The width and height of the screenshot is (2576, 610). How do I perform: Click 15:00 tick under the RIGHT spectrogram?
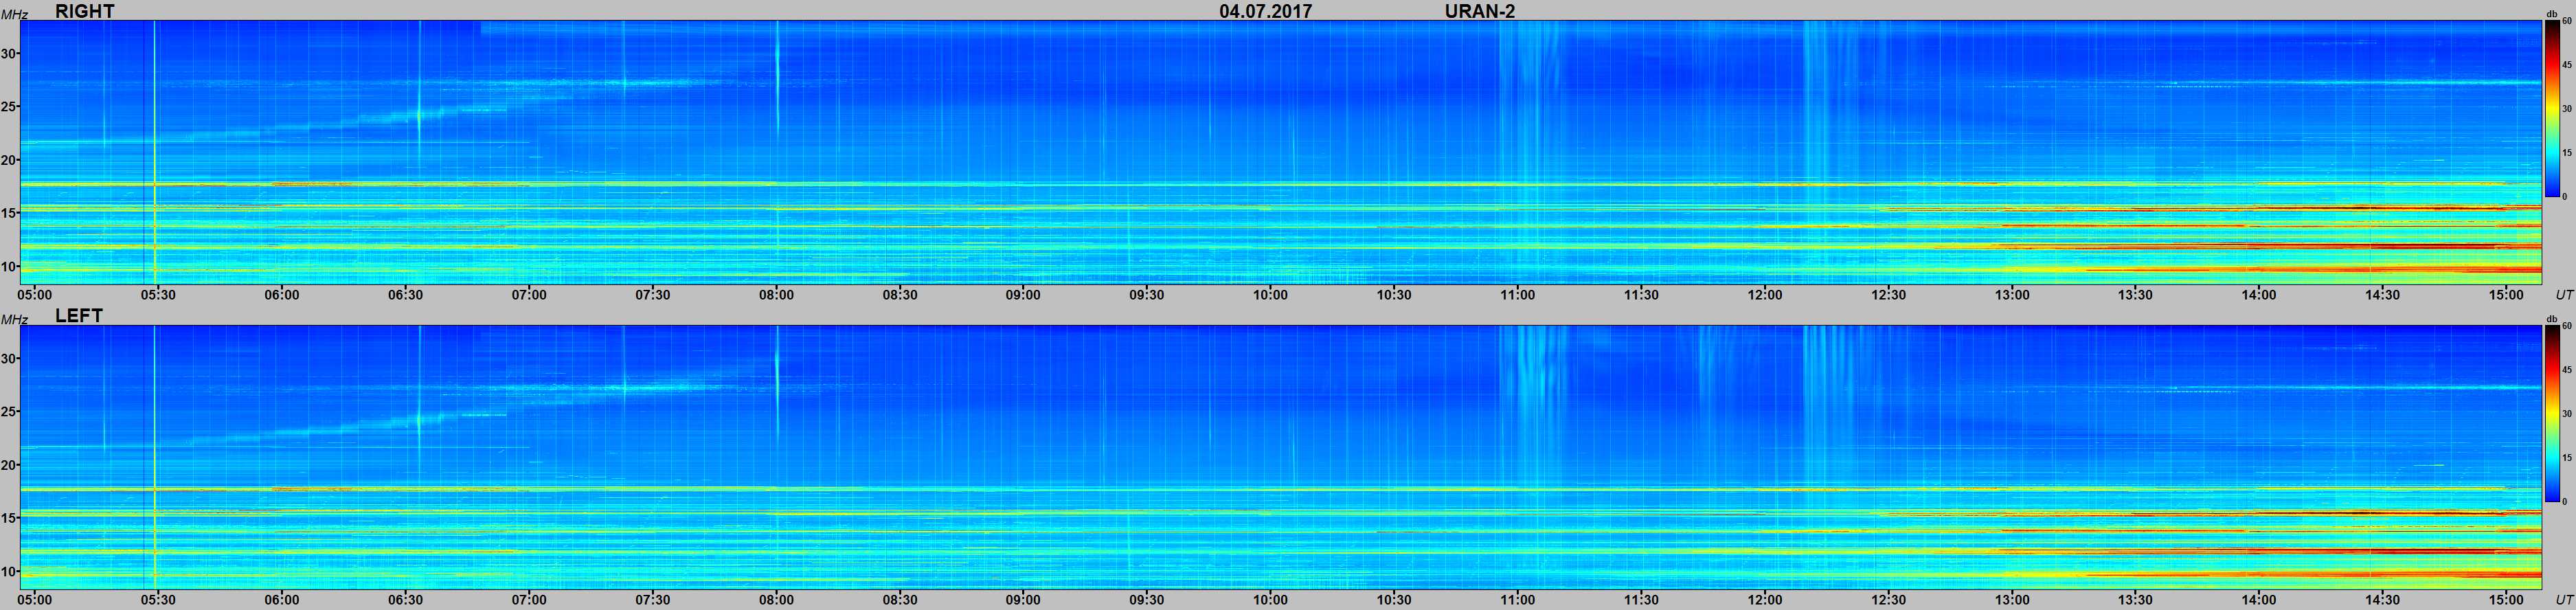point(2506,294)
